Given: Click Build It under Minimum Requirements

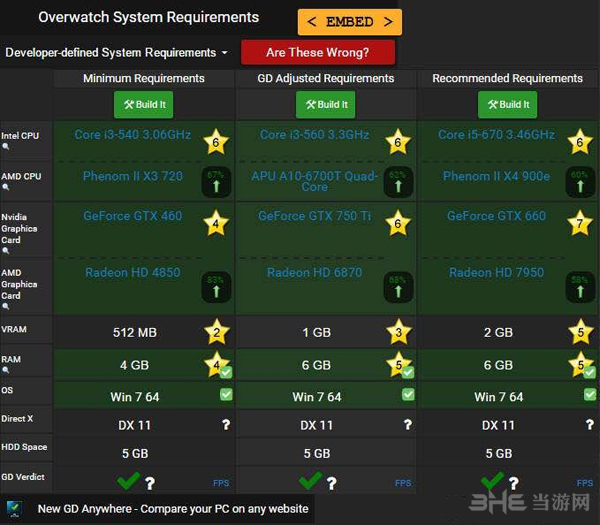Looking at the screenshot, I should 143,104.
